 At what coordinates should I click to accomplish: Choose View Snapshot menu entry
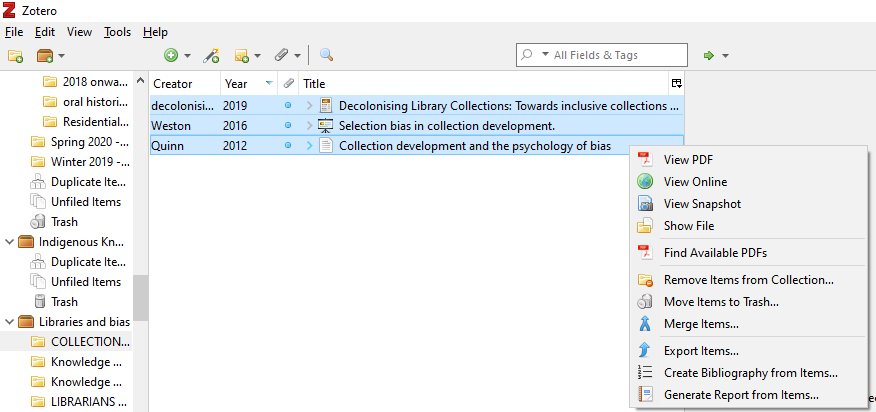point(749,203)
